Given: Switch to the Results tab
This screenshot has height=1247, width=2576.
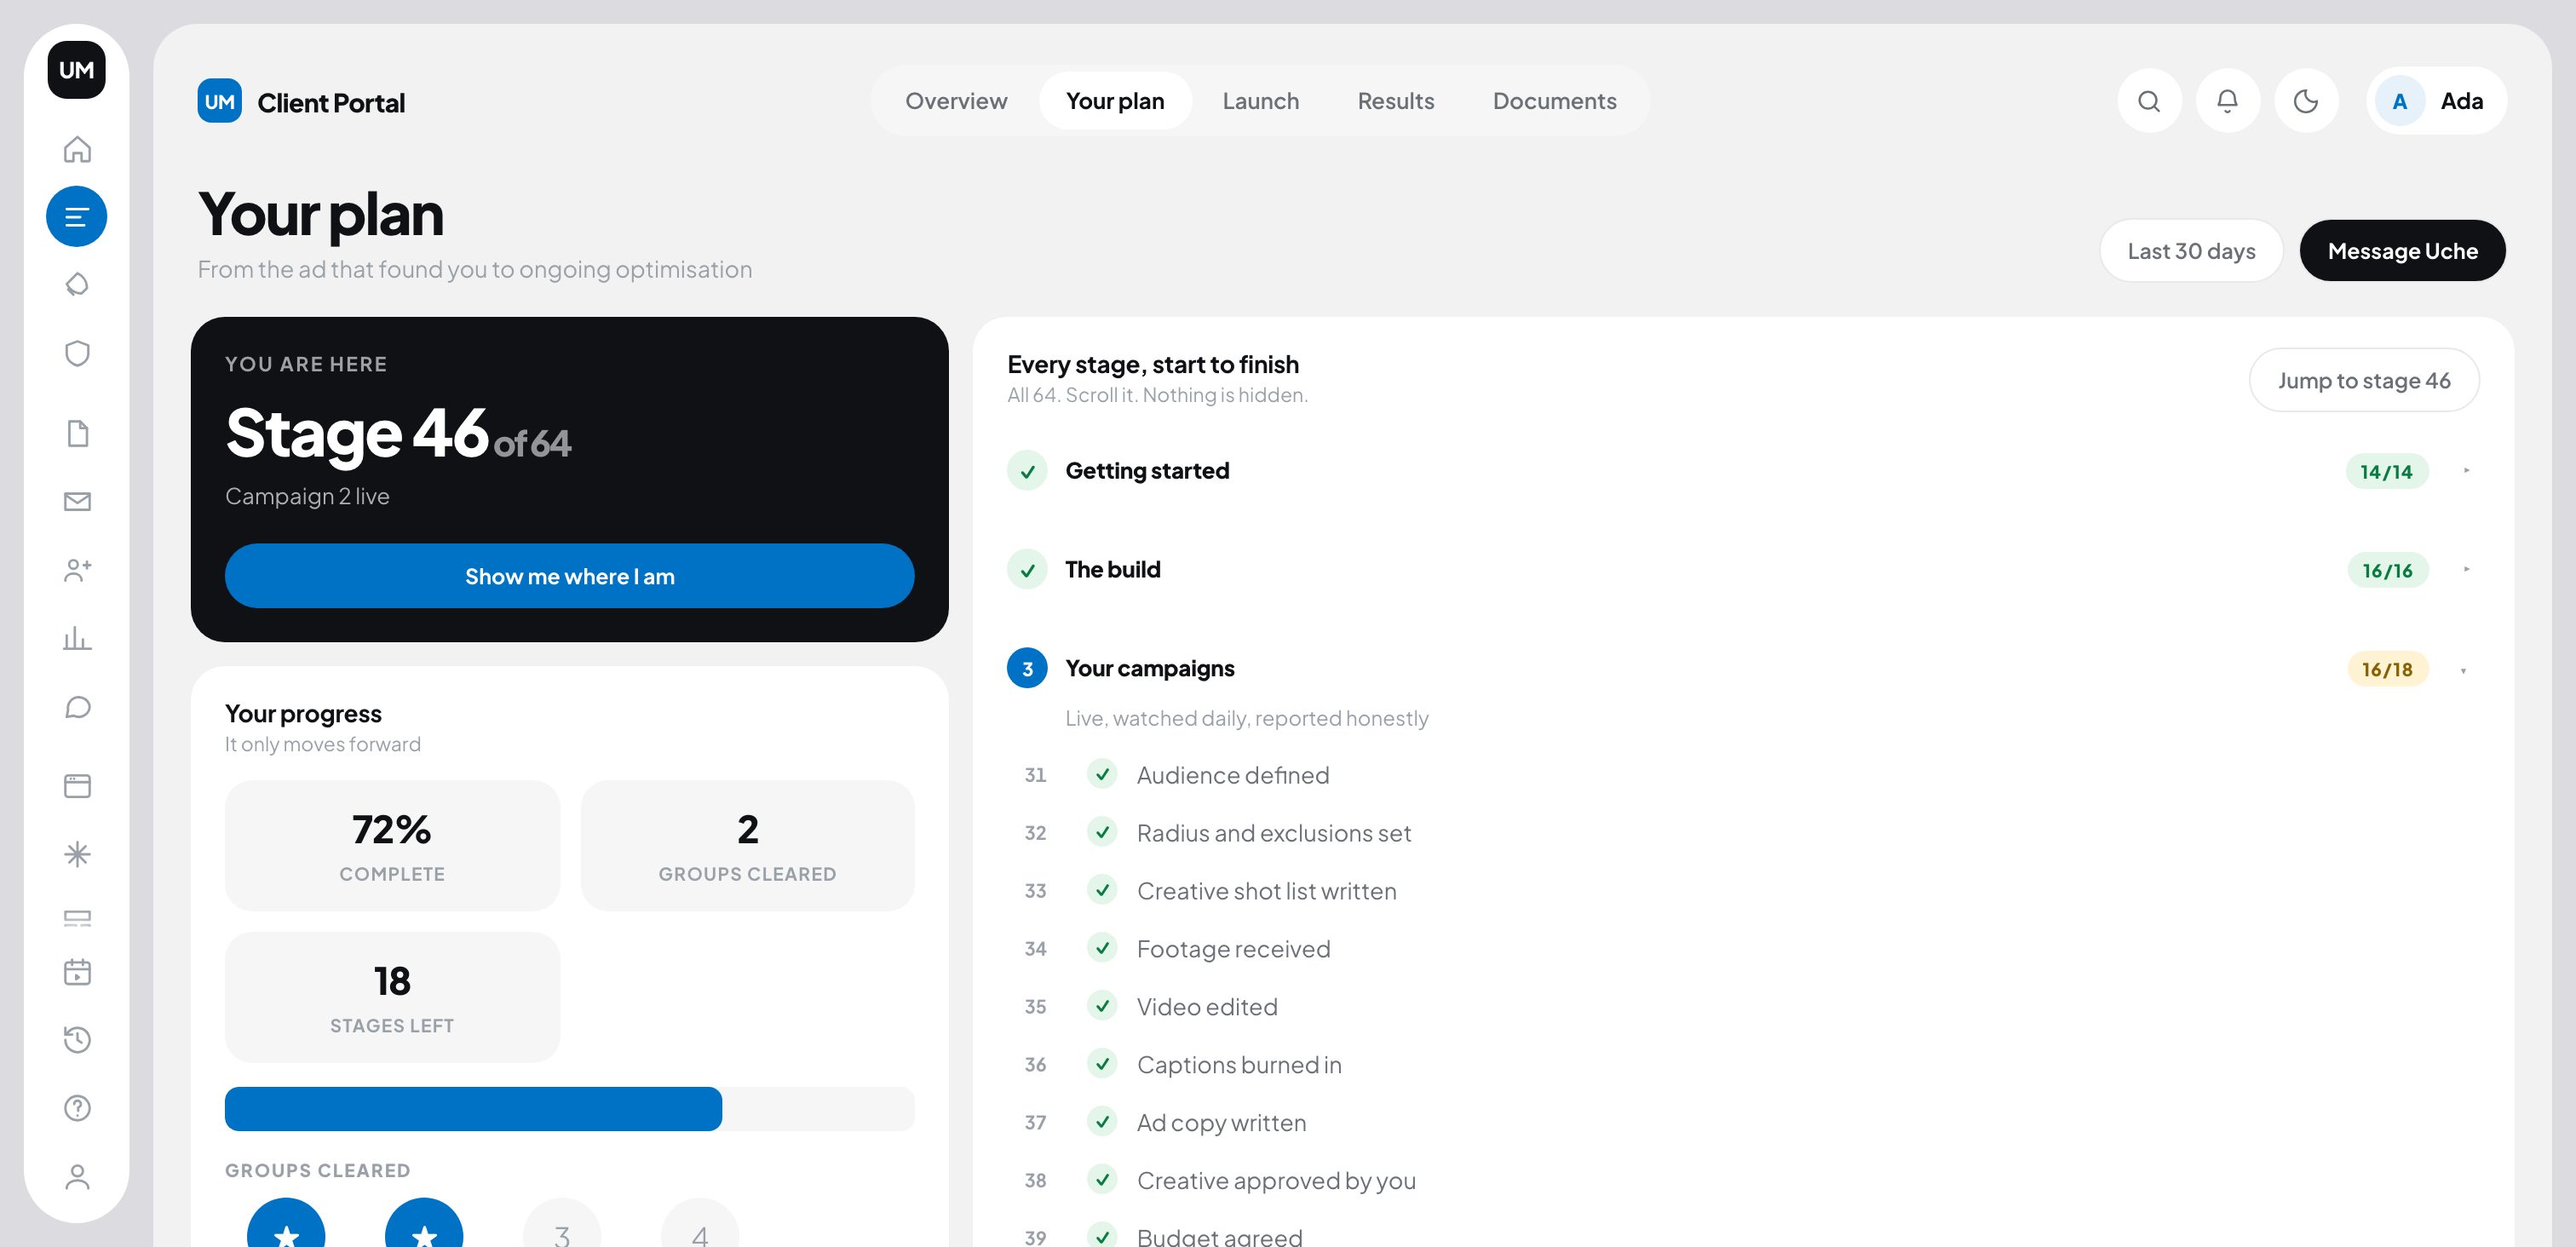Looking at the screenshot, I should [x=1395, y=101].
